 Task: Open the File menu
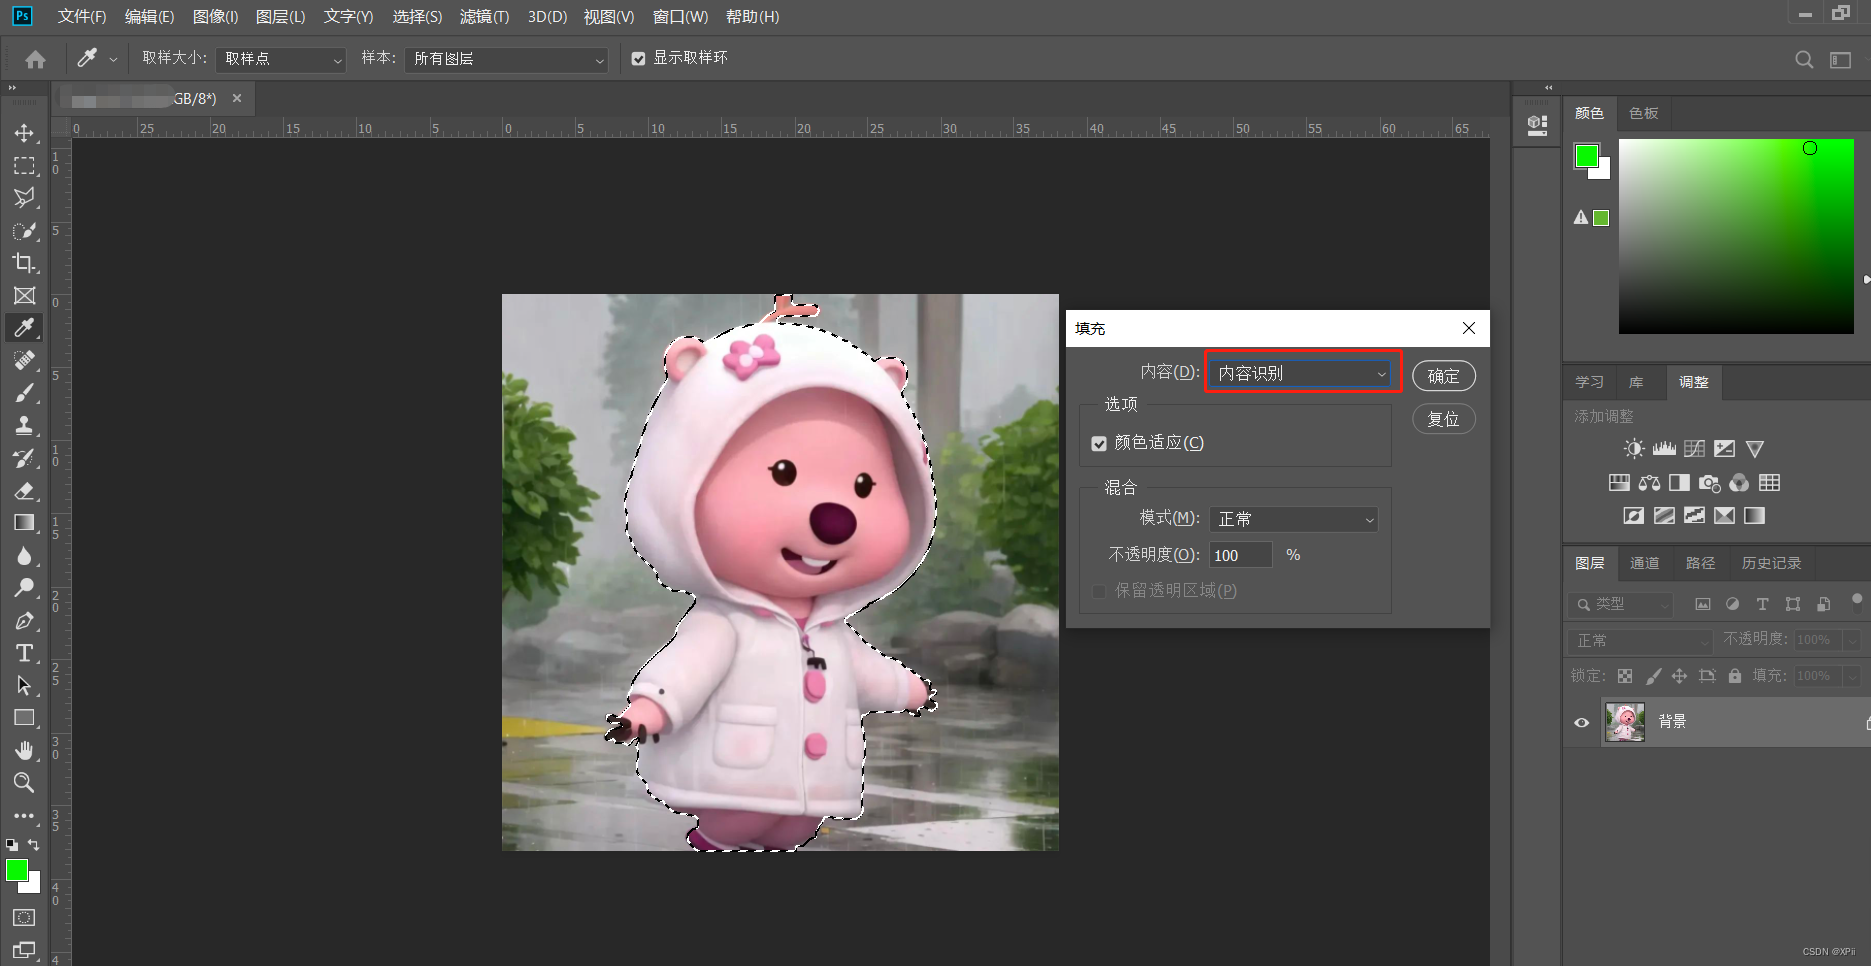82,17
